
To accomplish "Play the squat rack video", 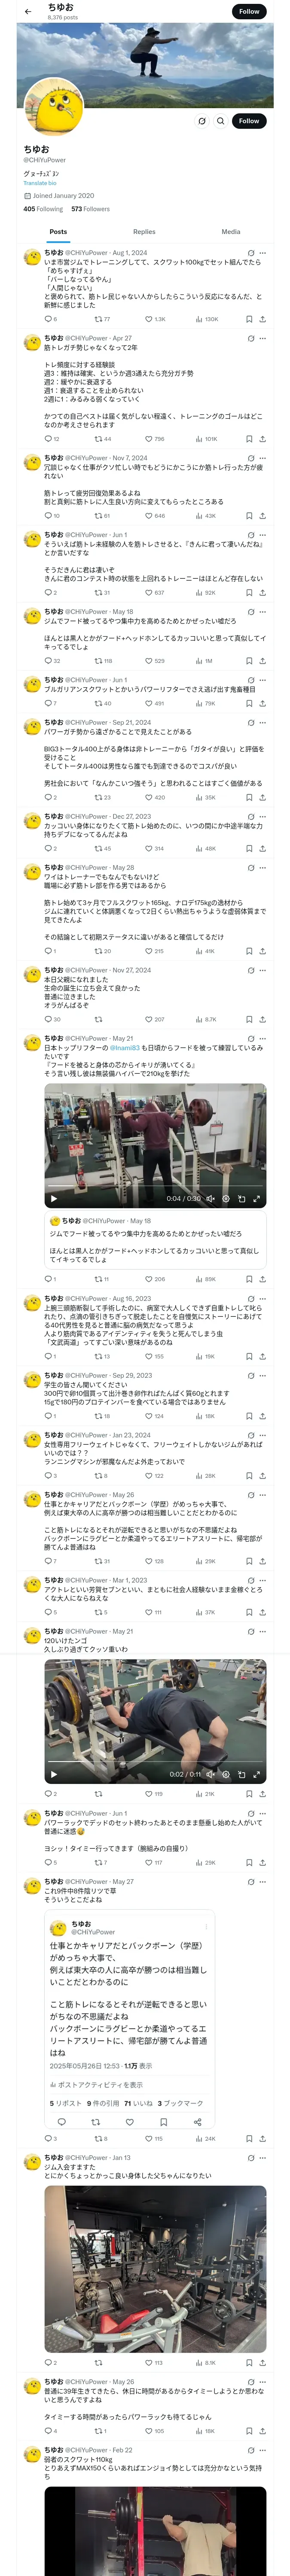I will 54,1198.
